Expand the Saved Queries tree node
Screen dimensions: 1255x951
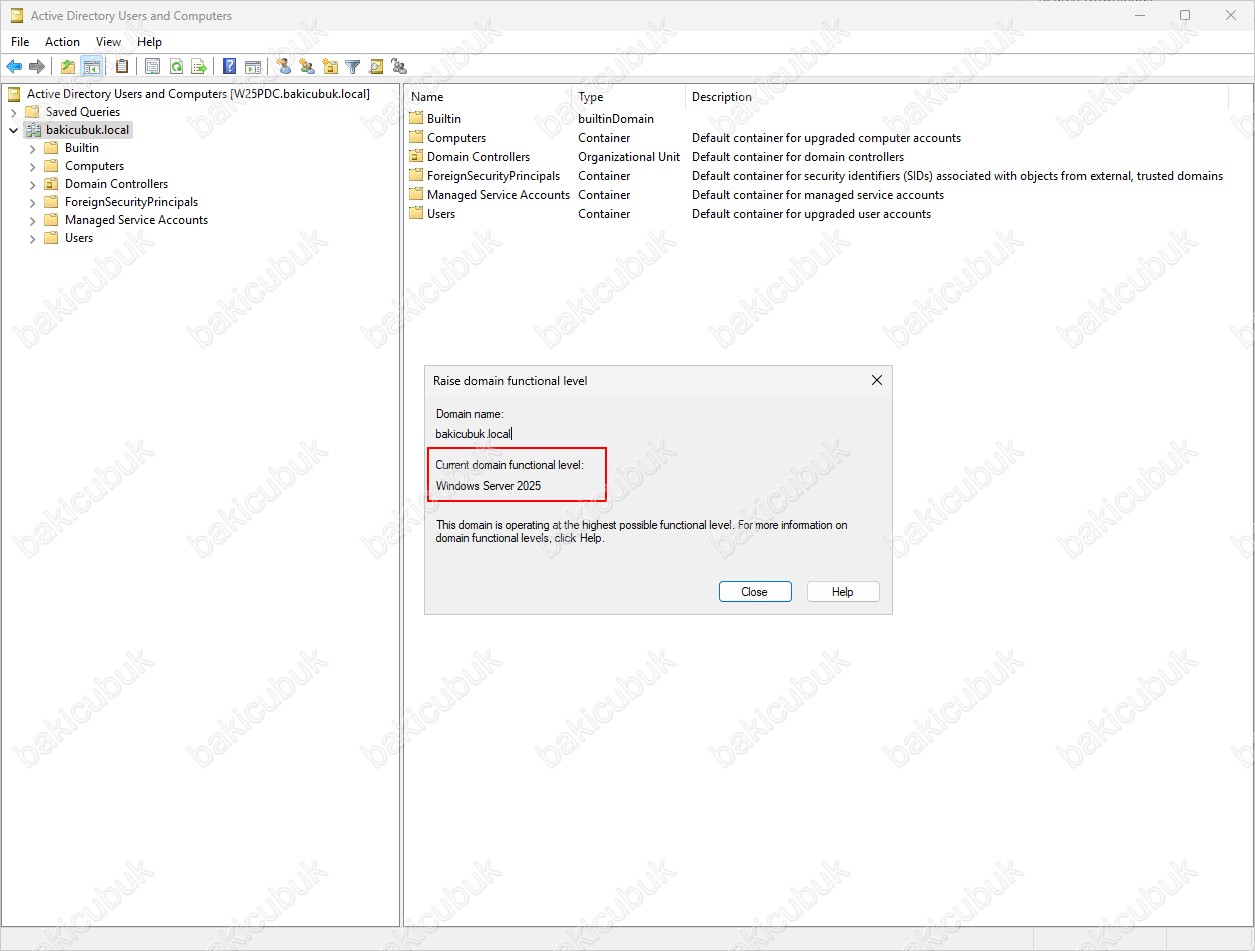coord(13,112)
